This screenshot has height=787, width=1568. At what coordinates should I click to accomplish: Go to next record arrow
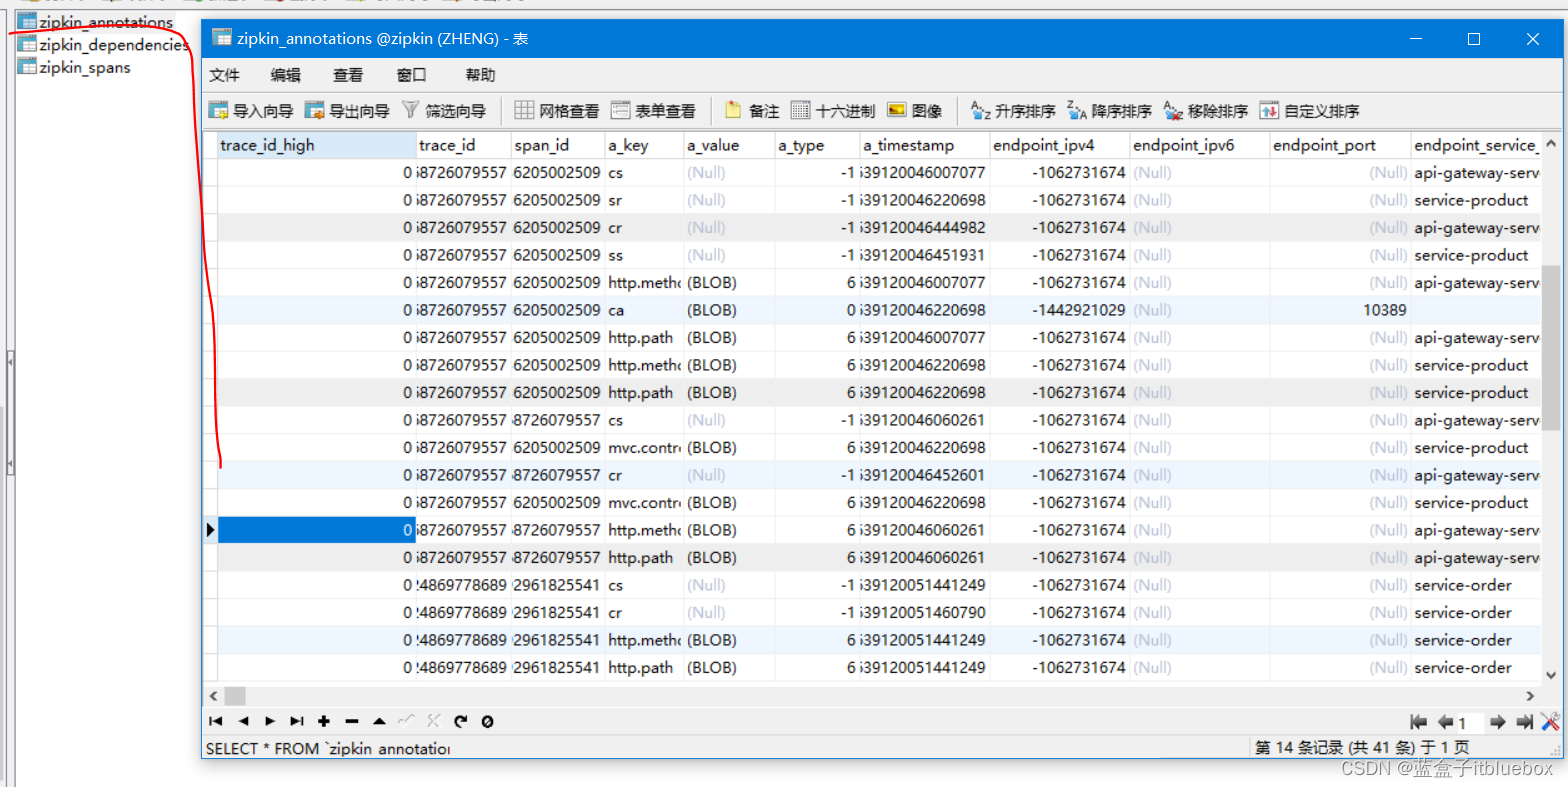[x=270, y=721]
